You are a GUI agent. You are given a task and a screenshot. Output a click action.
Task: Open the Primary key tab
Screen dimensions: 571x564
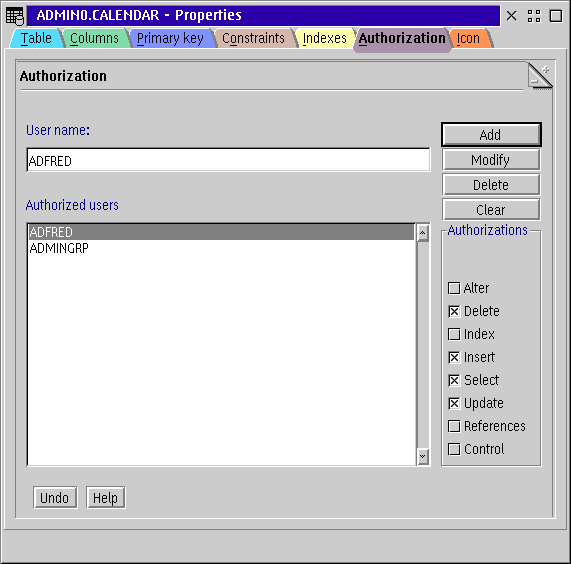(170, 38)
